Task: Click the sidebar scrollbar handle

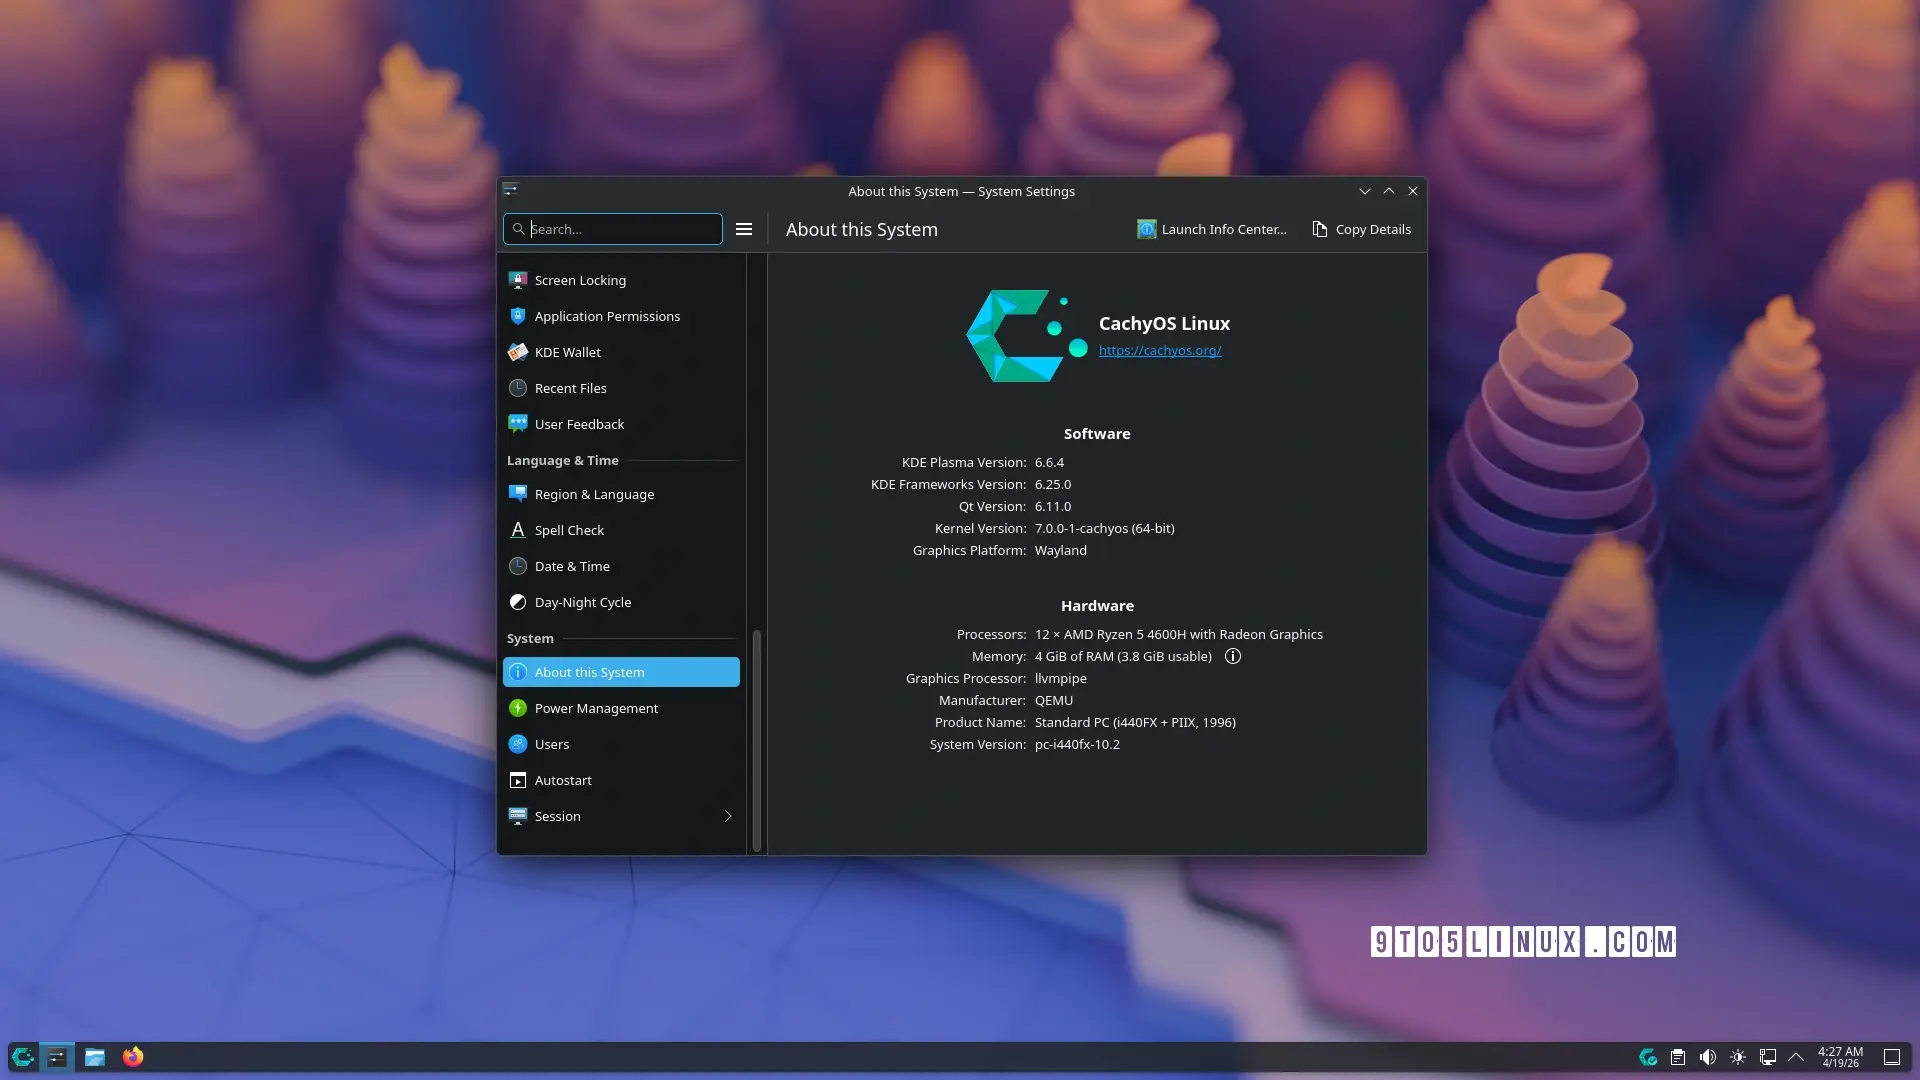Action: [757, 740]
